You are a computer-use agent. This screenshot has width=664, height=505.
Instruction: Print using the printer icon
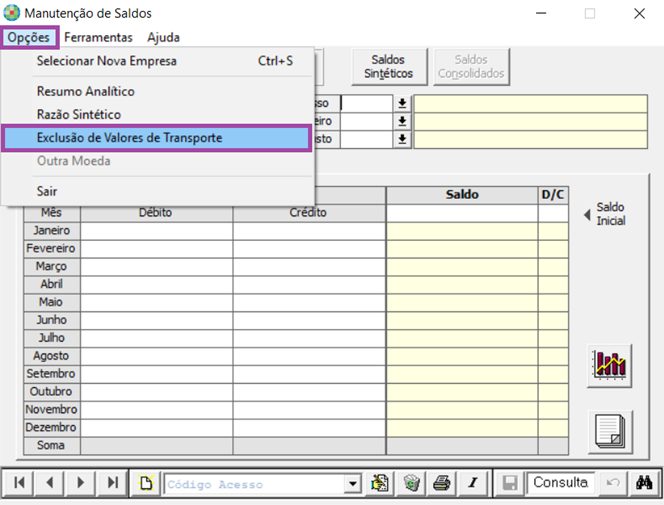pyautogui.click(x=441, y=483)
